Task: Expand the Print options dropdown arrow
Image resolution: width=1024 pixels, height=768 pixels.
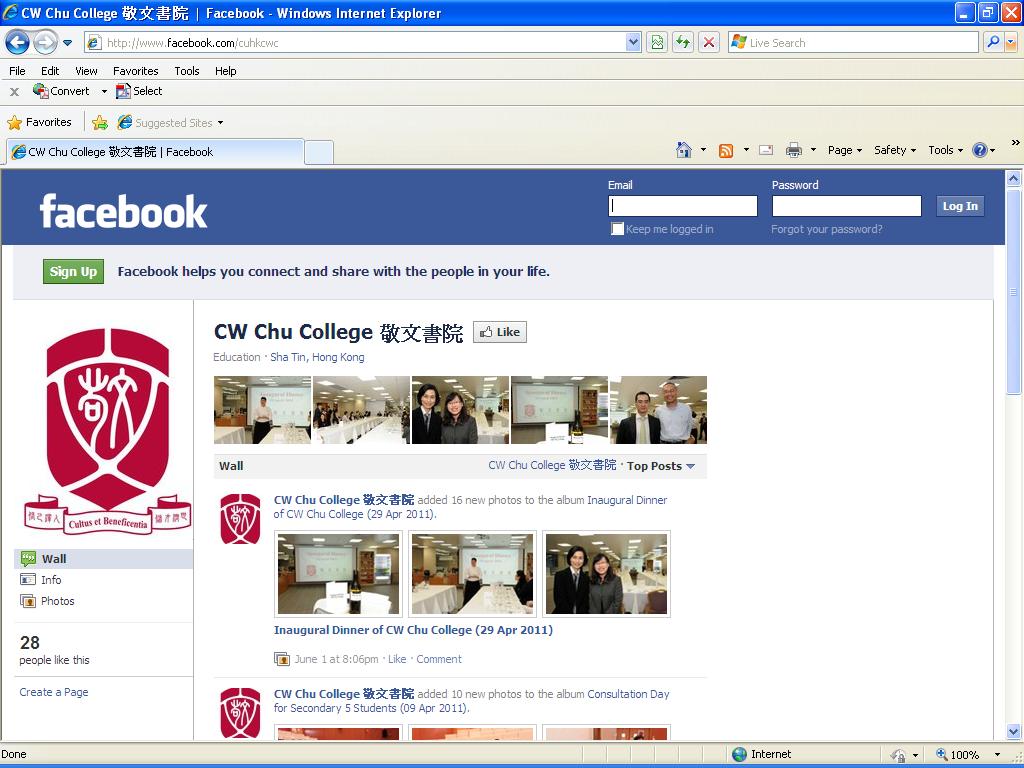Action: click(813, 150)
